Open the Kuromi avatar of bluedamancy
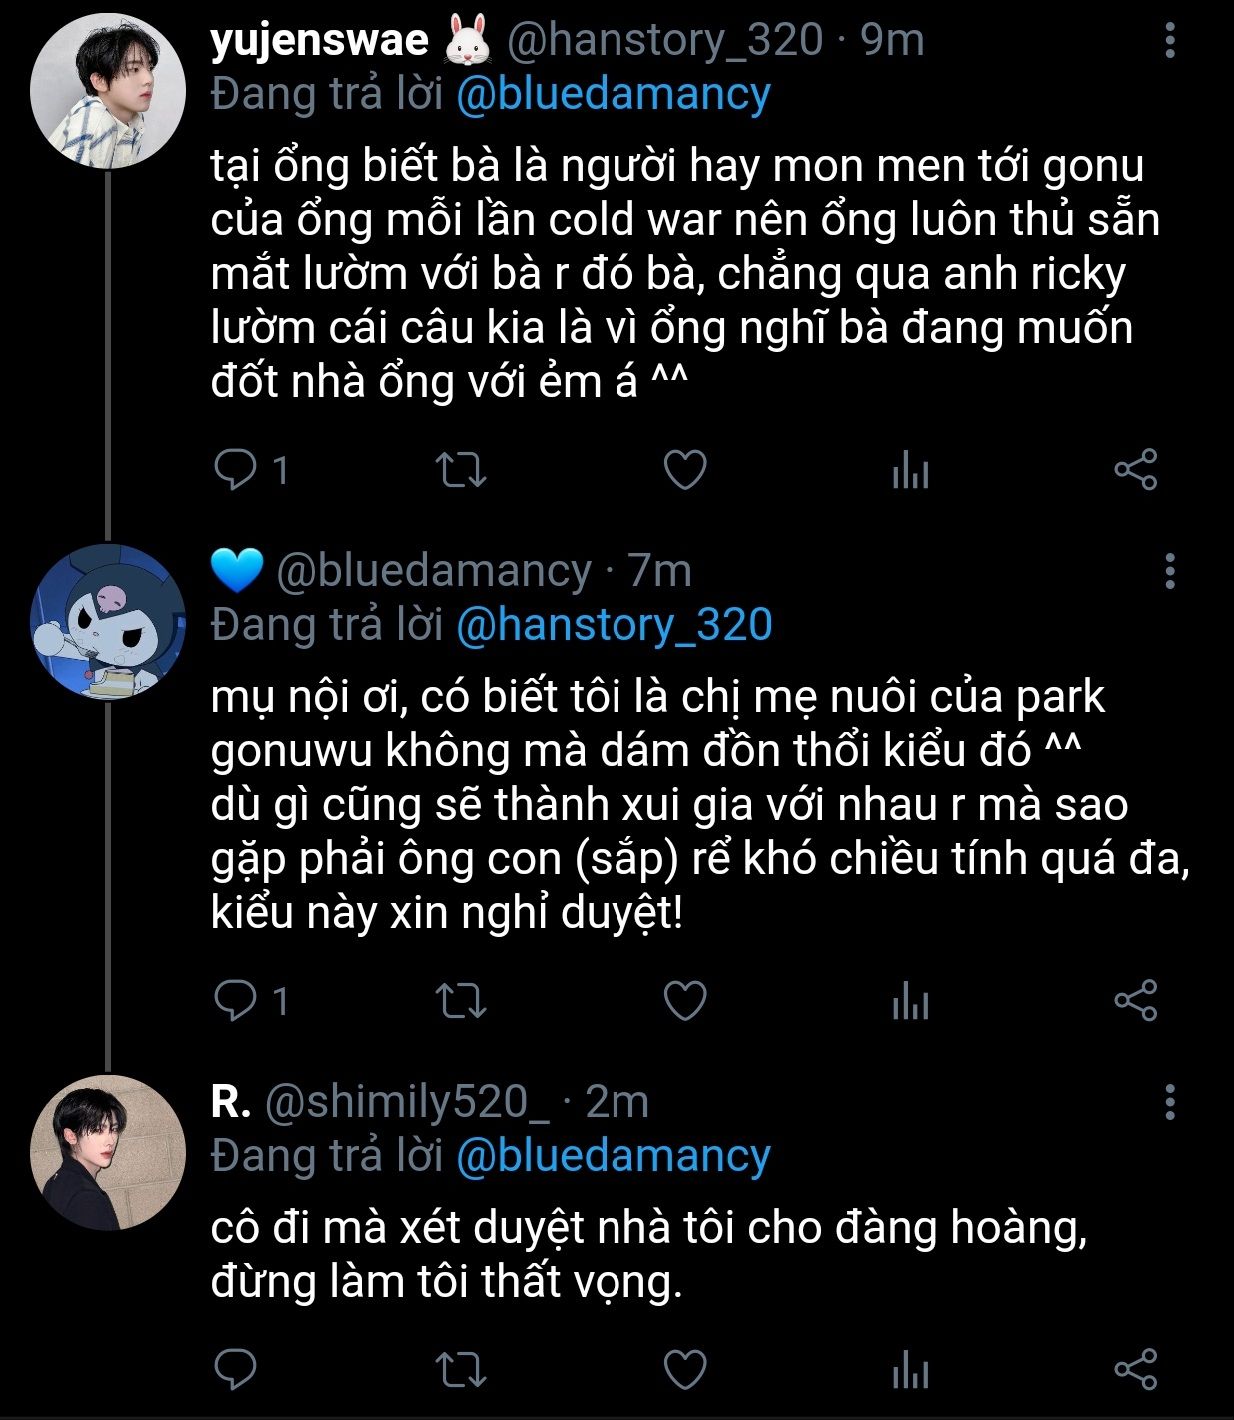This screenshot has height=1420, width=1234. [x=107, y=622]
